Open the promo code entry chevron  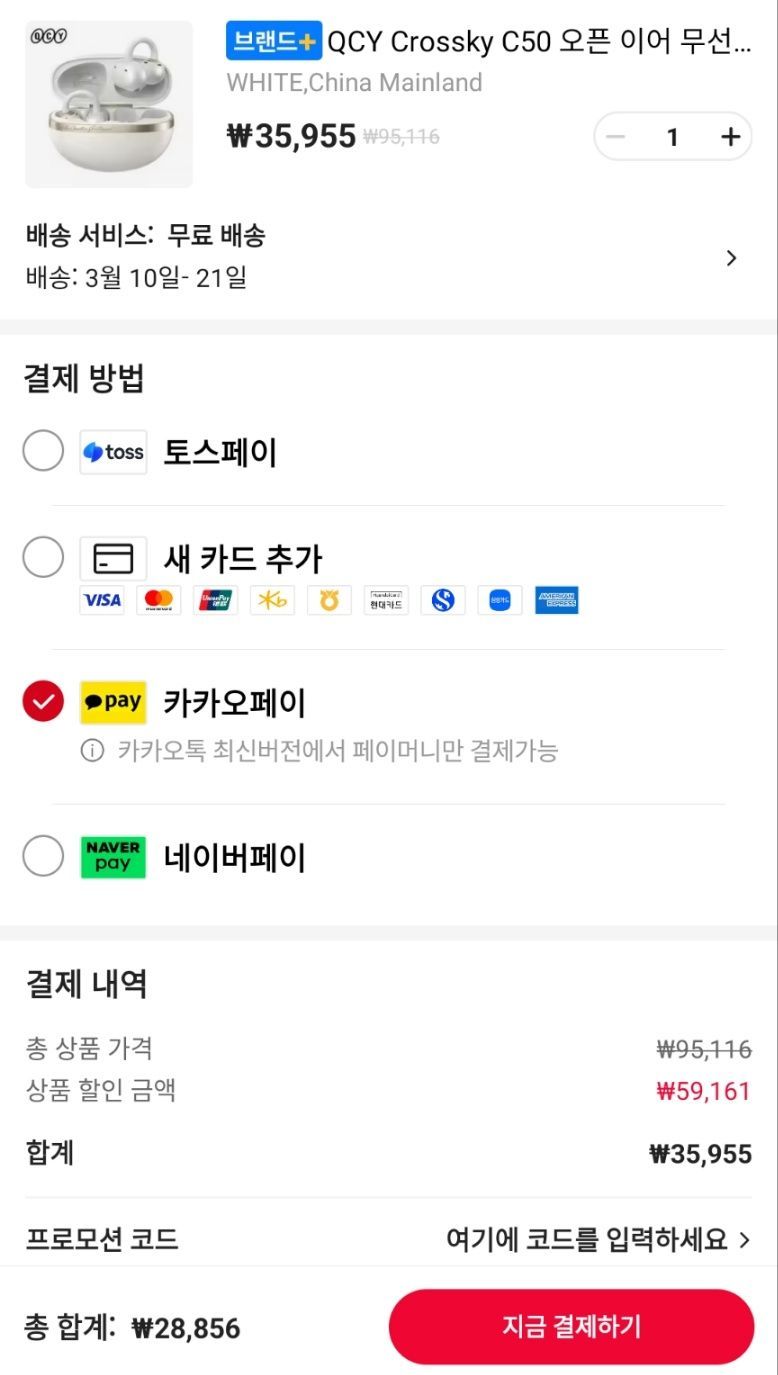pos(744,1241)
